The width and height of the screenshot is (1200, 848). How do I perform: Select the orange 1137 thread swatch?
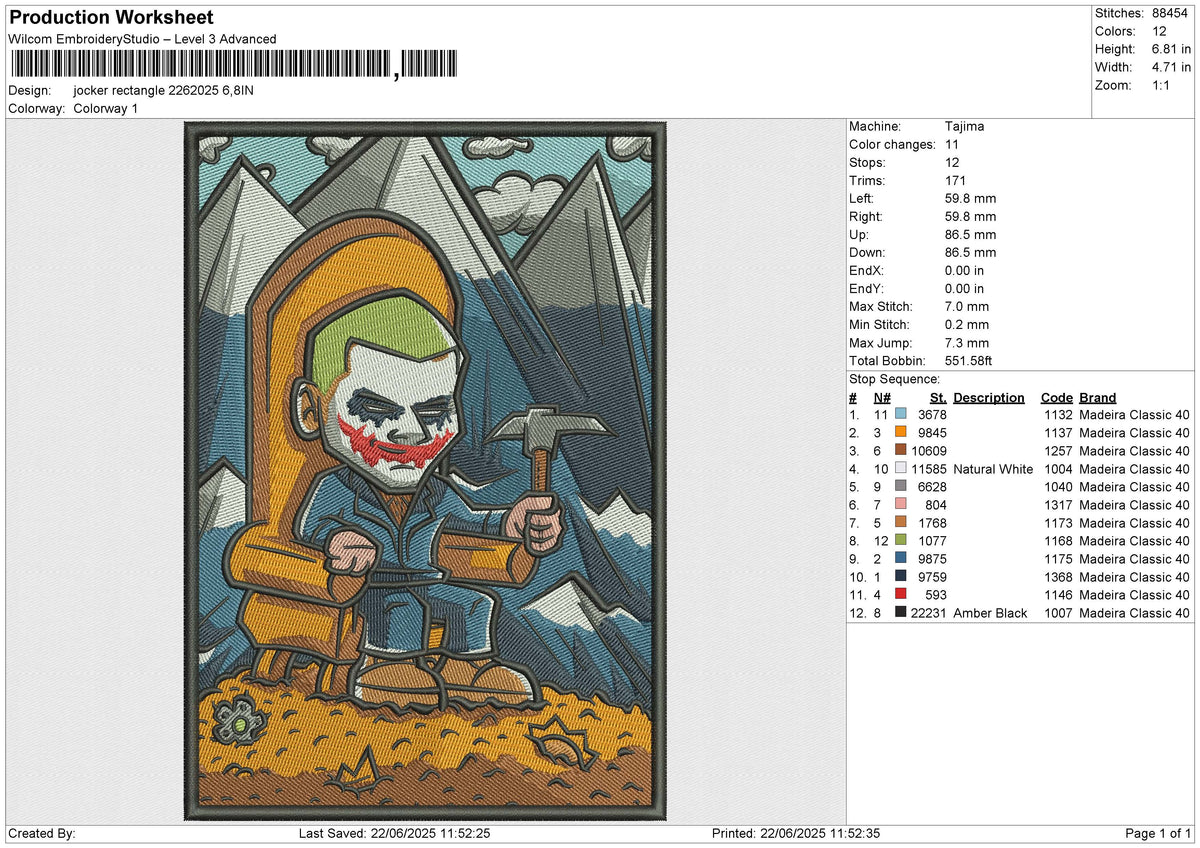[901, 433]
